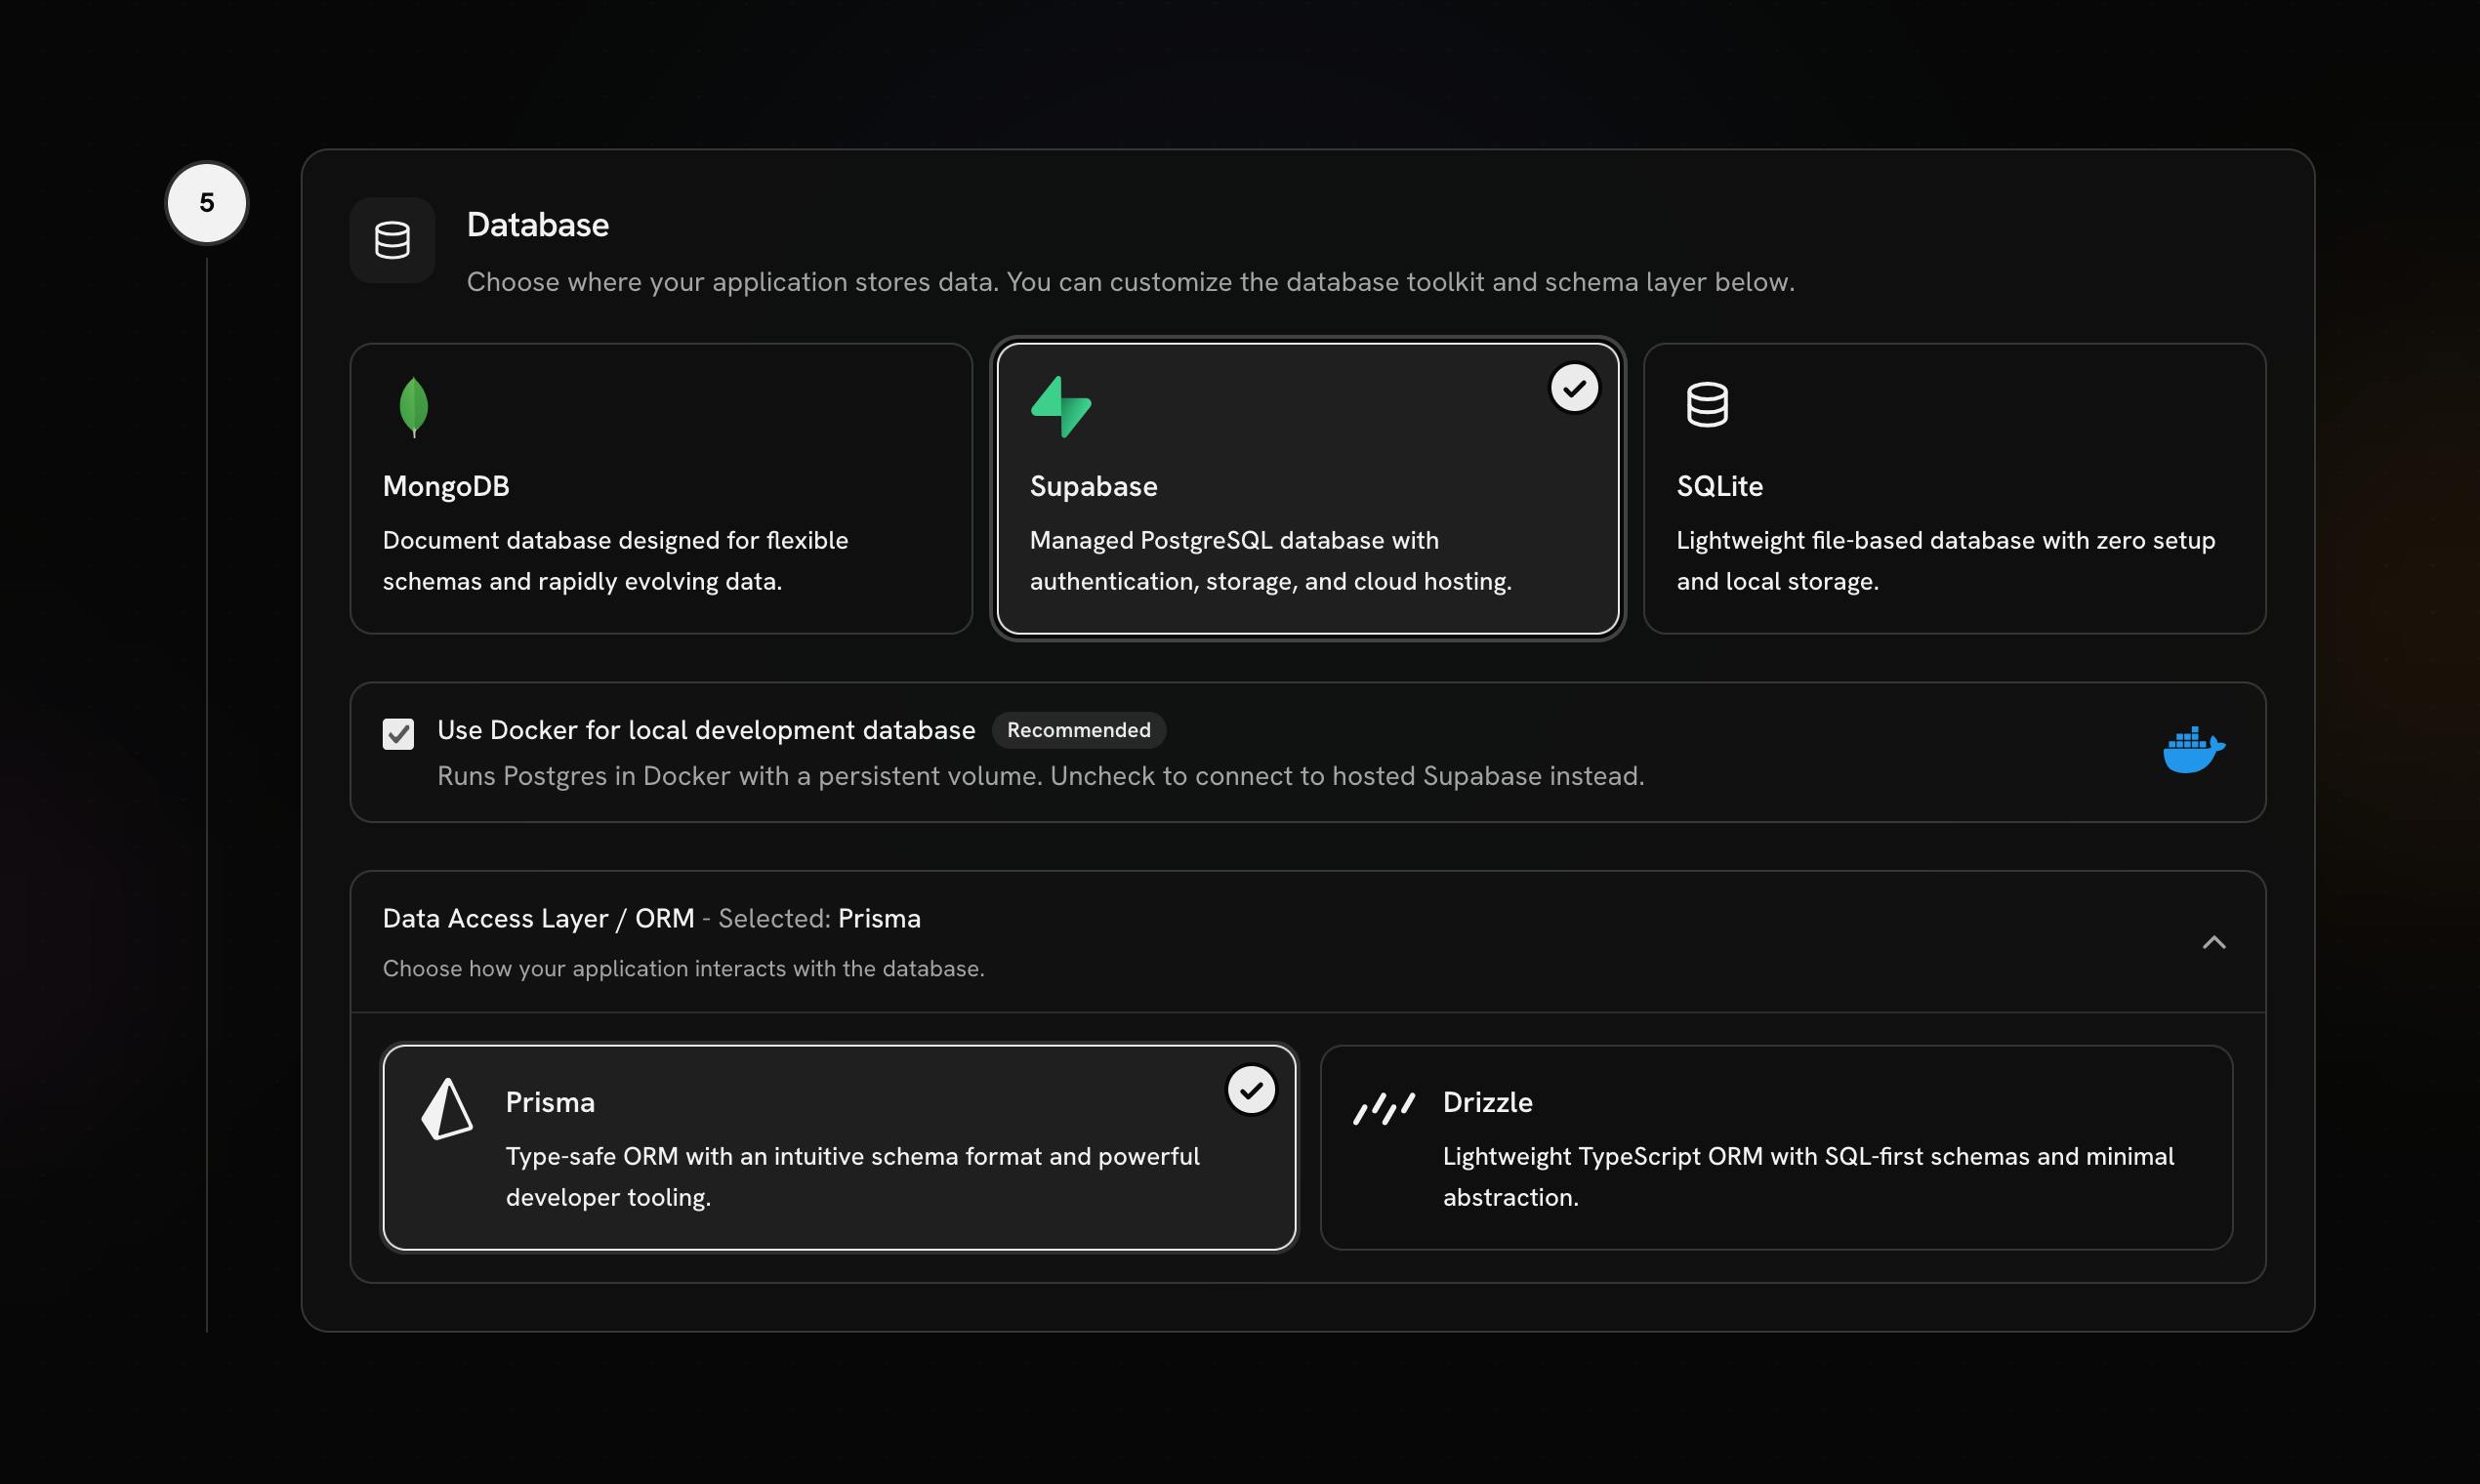The width and height of the screenshot is (2480, 1484).
Task: Click the MongoDB leaf logo
Action: click(x=414, y=407)
